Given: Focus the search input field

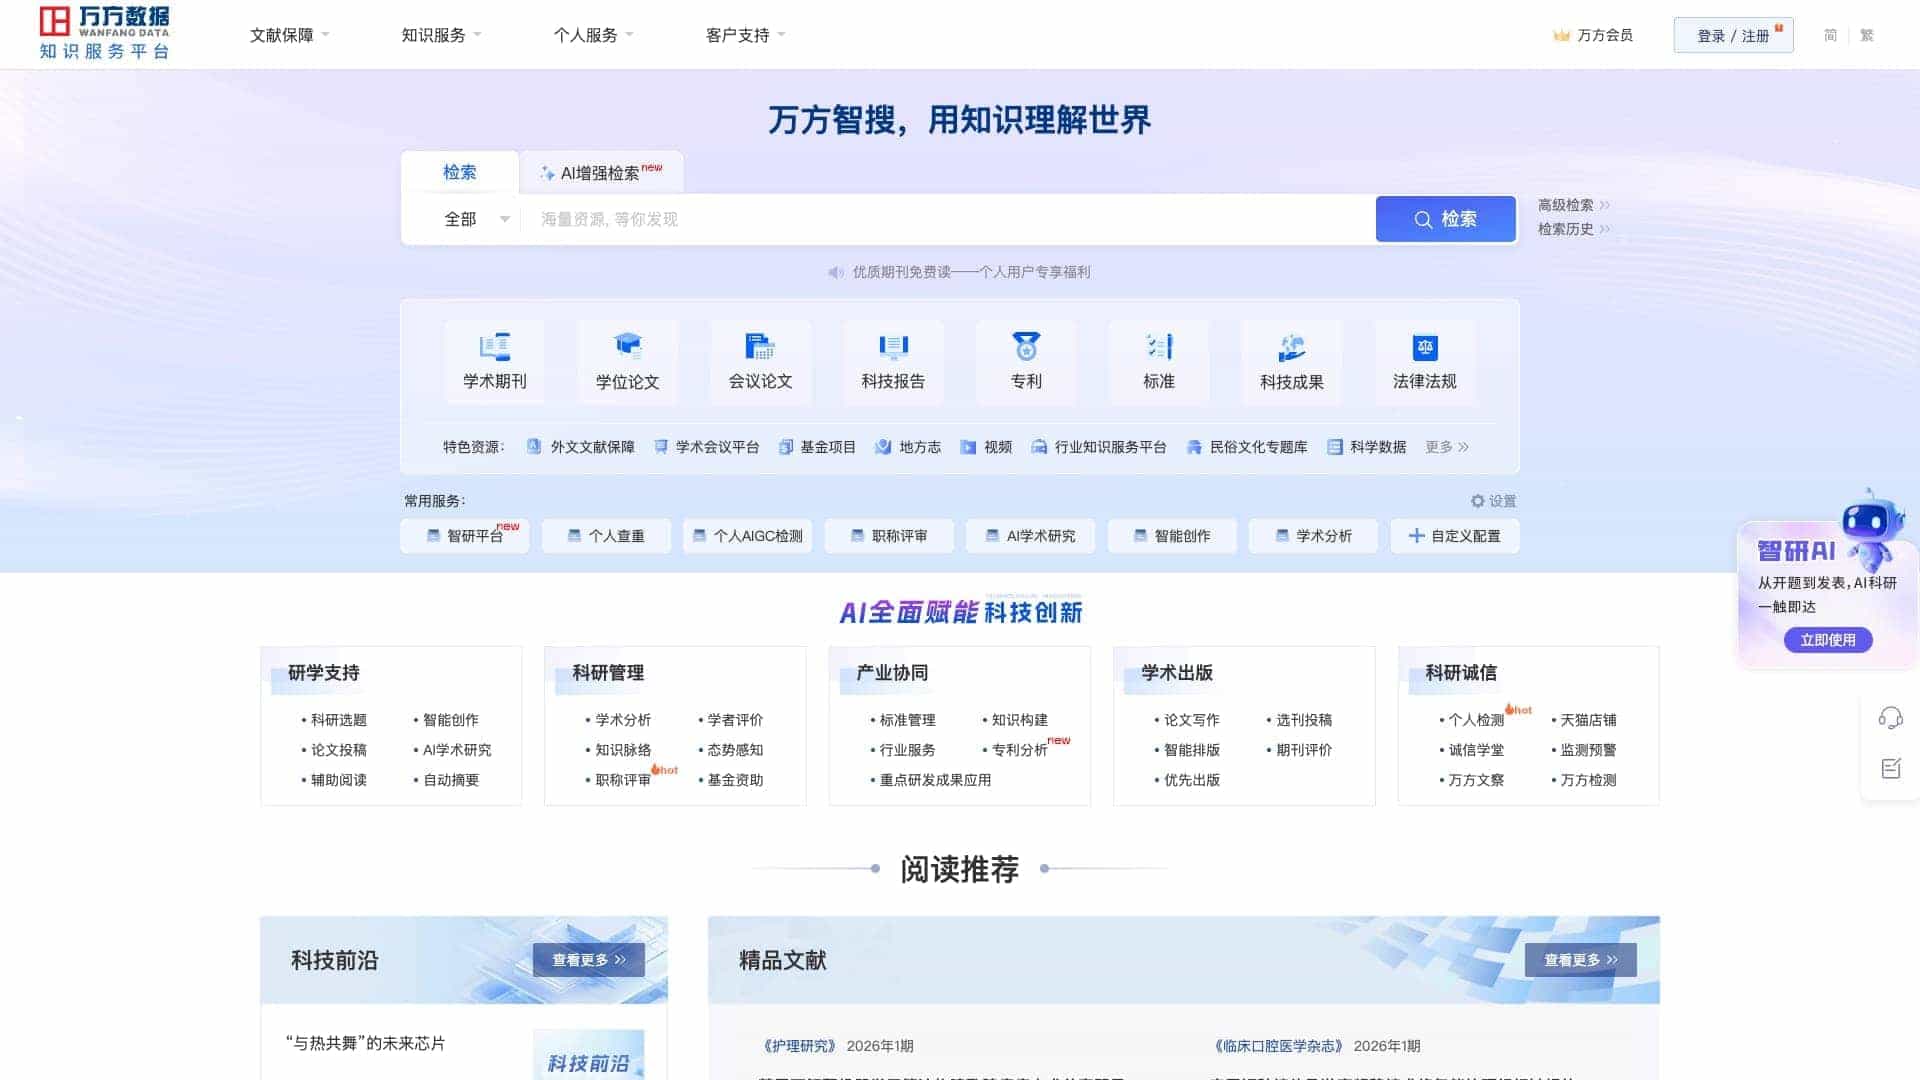Looking at the screenshot, I should [948, 219].
